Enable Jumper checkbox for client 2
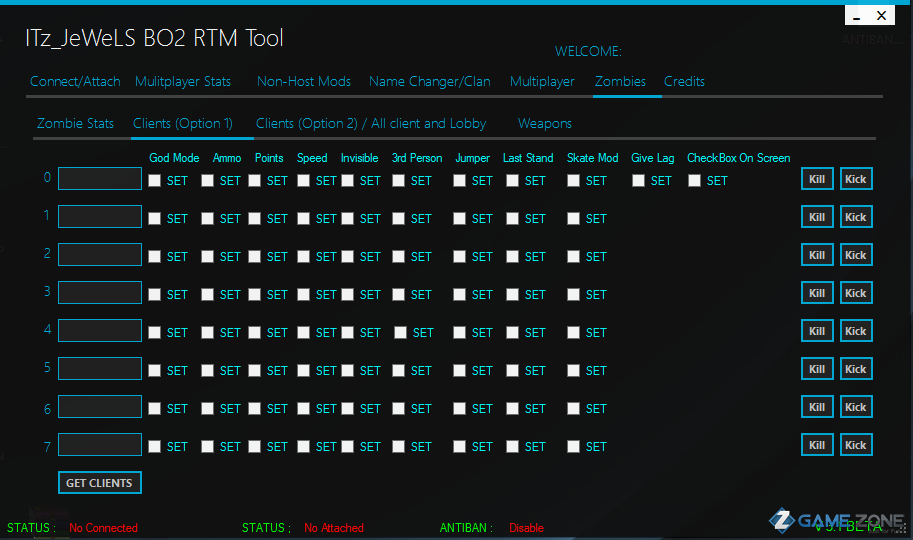913x540 pixels. click(459, 256)
